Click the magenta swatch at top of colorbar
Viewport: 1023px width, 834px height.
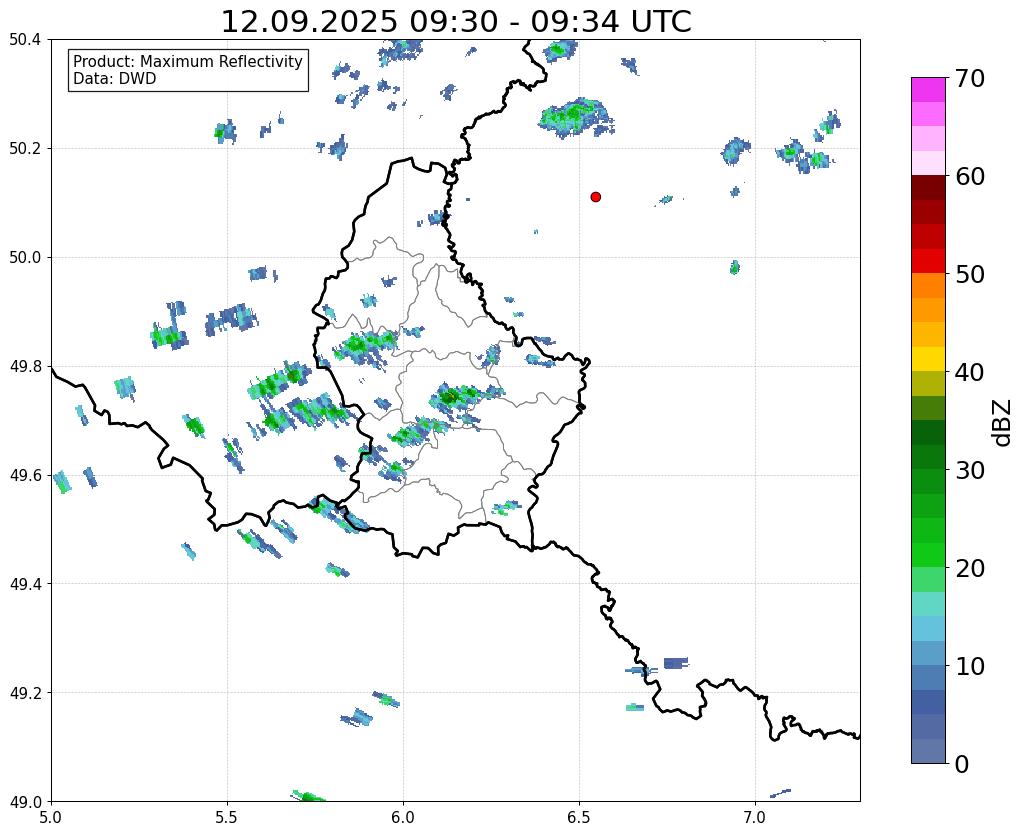(928, 90)
